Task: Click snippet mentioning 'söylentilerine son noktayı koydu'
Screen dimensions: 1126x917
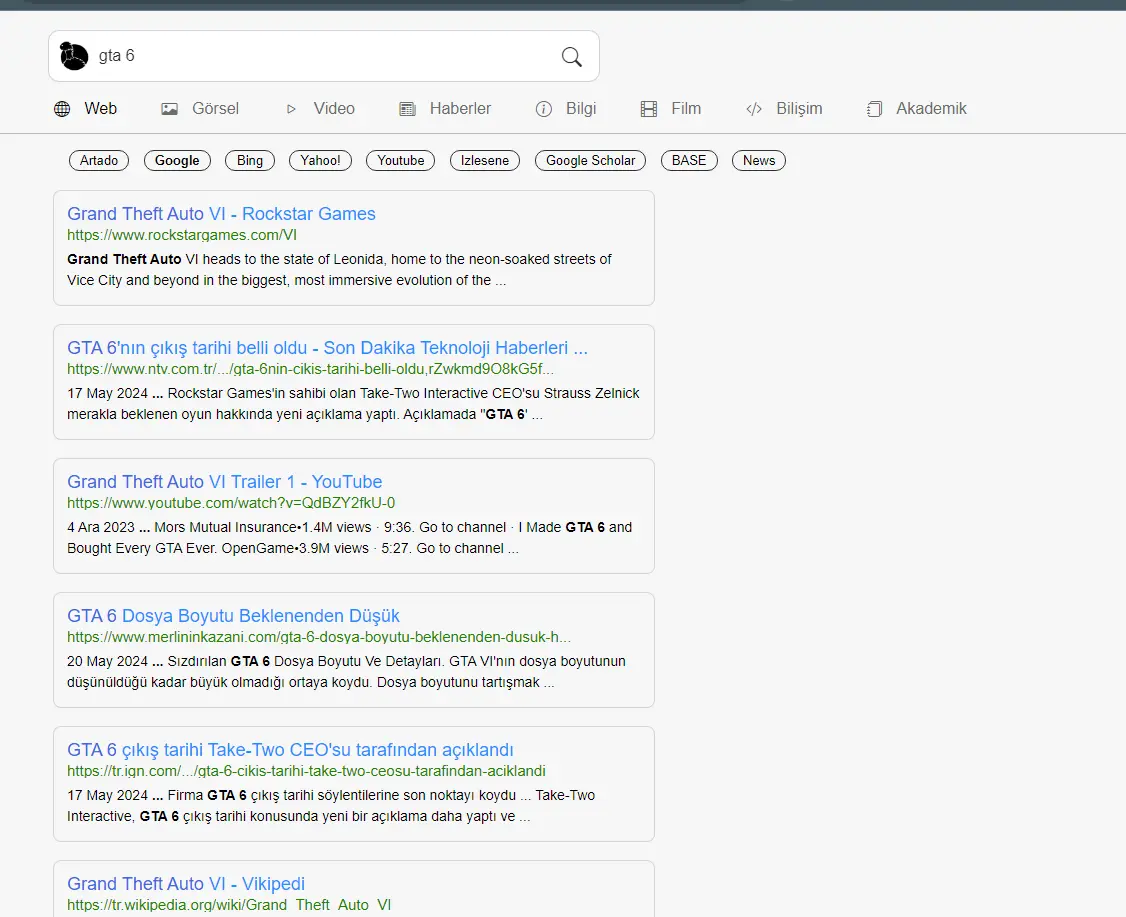Action: pyautogui.click(x=331, y=806)
